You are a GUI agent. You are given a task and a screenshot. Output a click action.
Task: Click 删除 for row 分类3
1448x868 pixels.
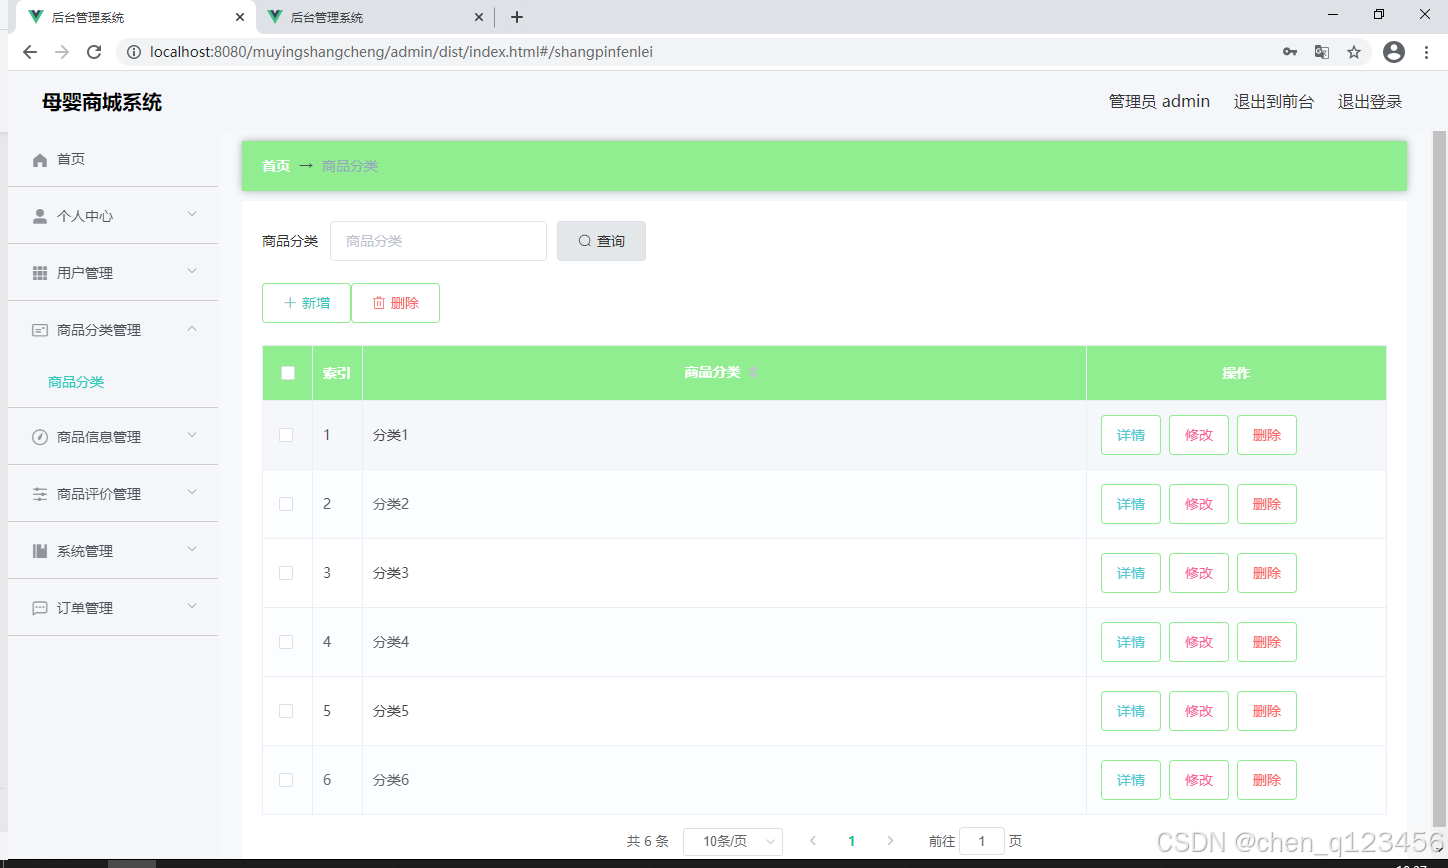click(1267, 573)
